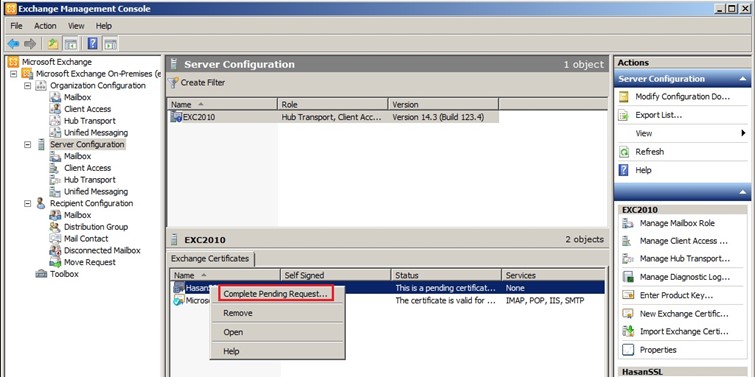
Task: Click 'Hub Transport, Client Acc...' role cell
Action: 332,117
